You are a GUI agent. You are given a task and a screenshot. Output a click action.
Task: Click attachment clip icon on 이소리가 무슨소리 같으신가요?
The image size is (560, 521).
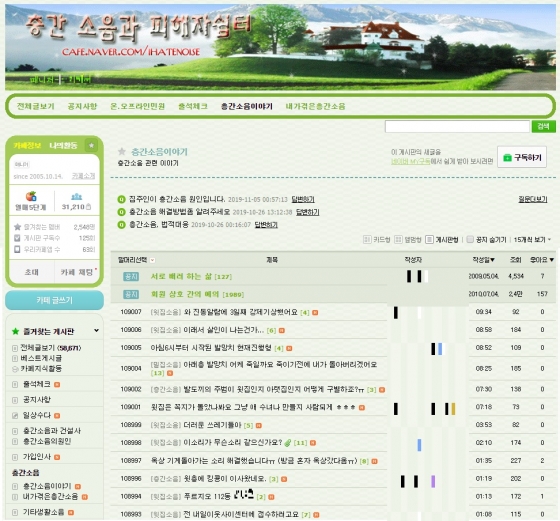[288, 443]
